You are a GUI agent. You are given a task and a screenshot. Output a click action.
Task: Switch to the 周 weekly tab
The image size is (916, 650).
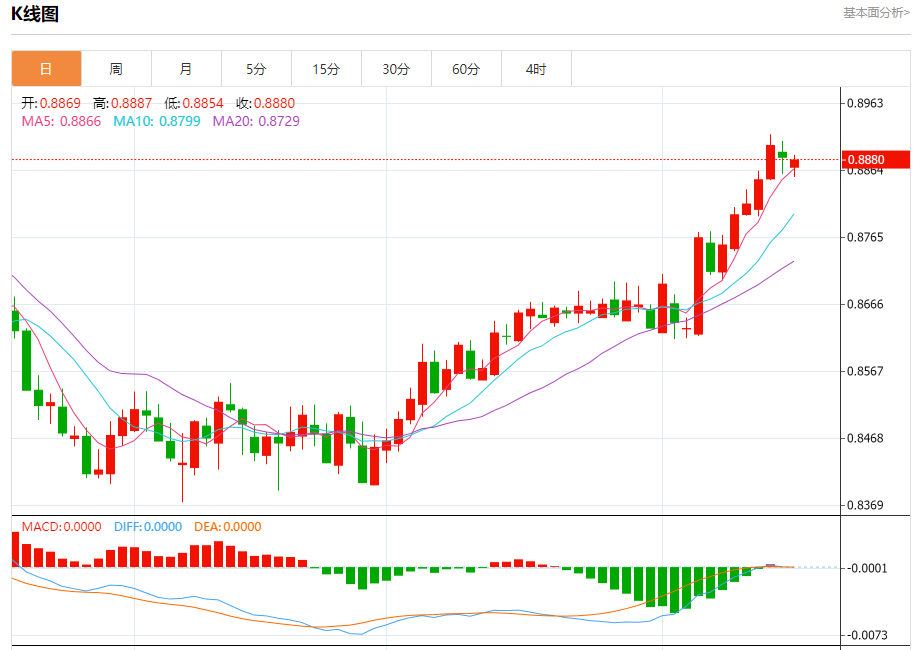click(116, 69)
